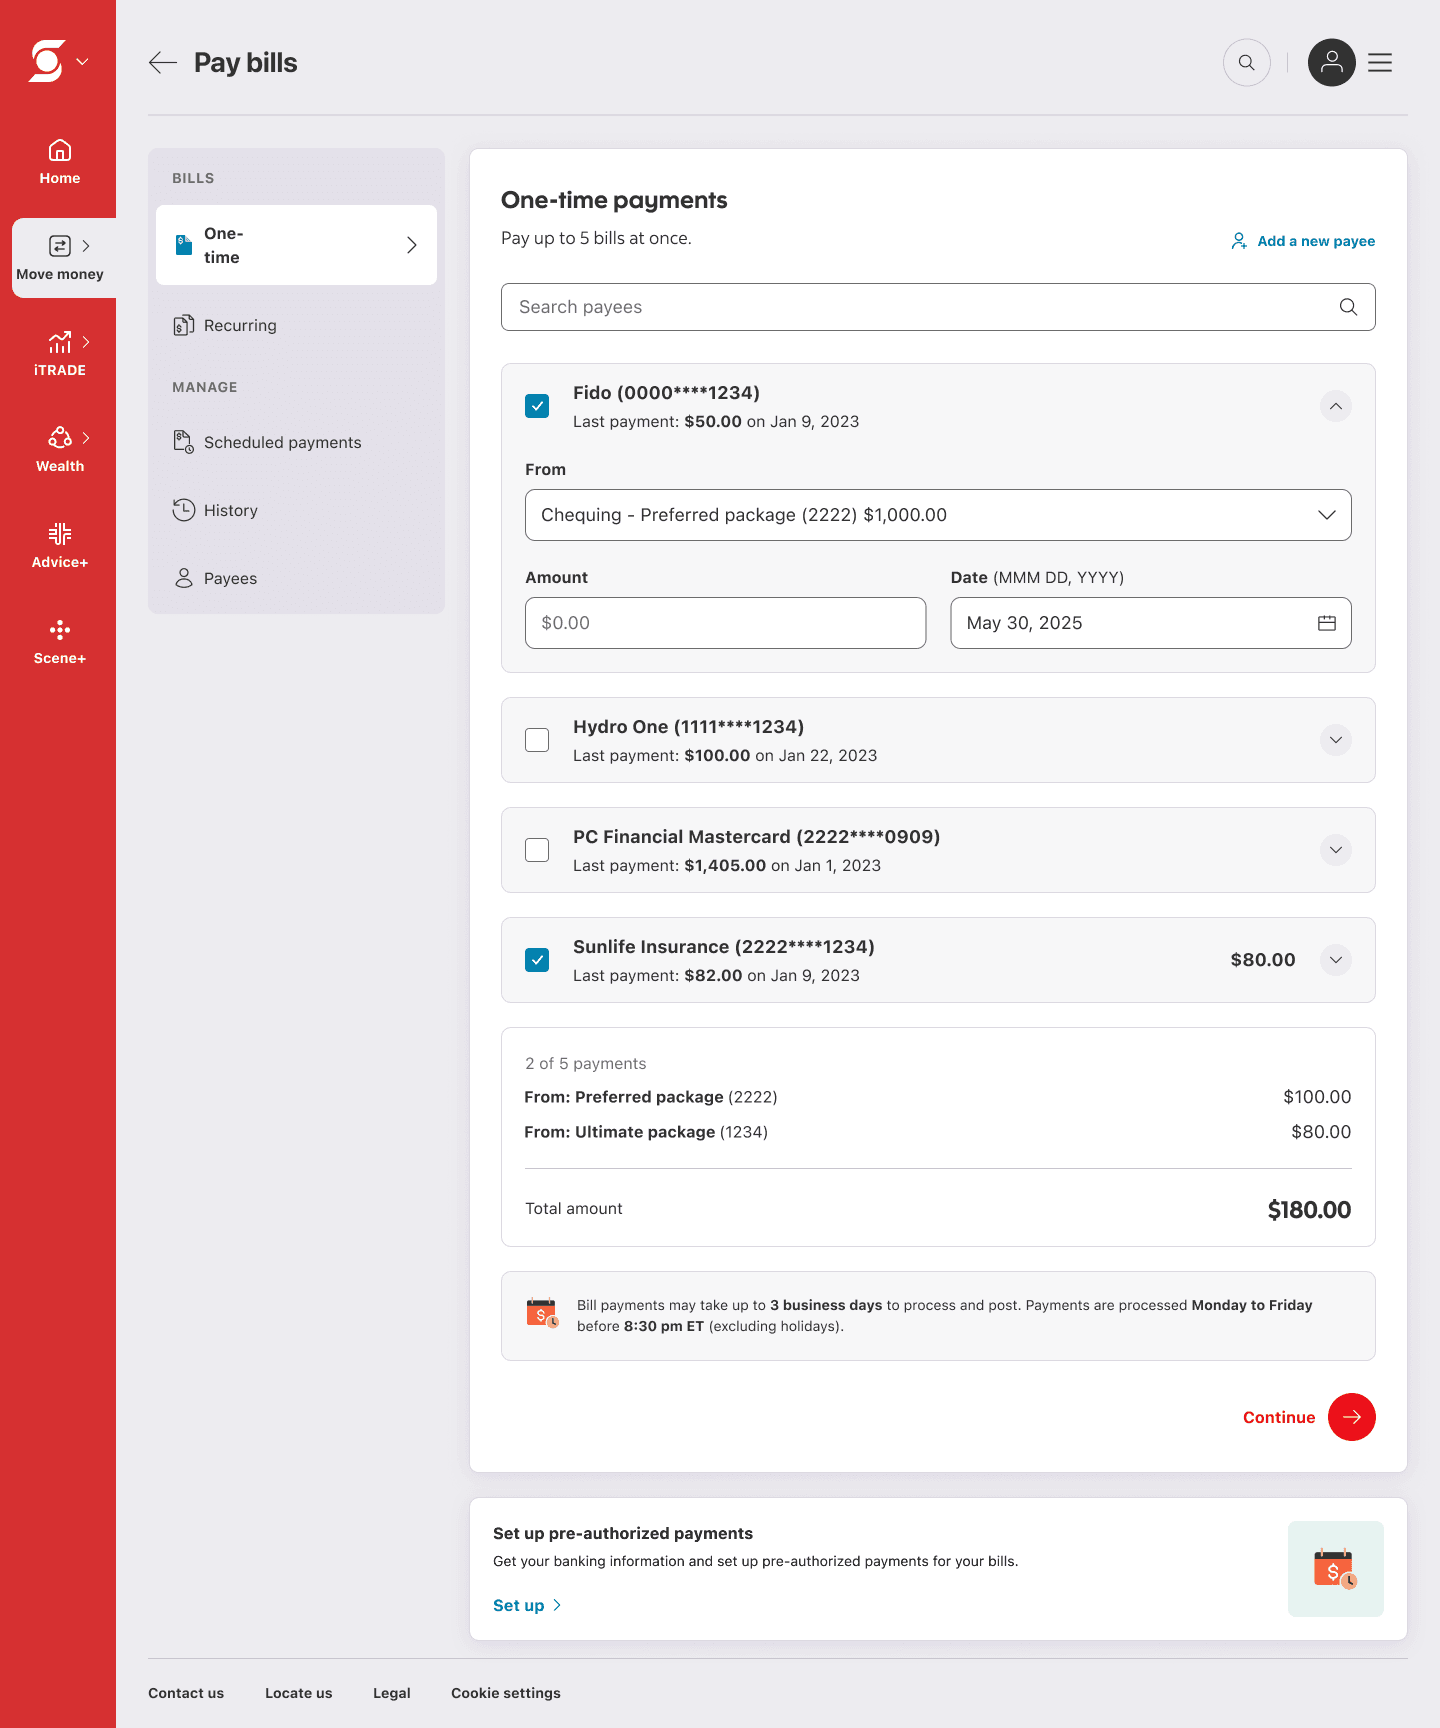The width and height of the screenshot is (1440, 1728).
Task: Uncheck the Sunlife Insurance checkbox
Action: click(x=537, y=960)
